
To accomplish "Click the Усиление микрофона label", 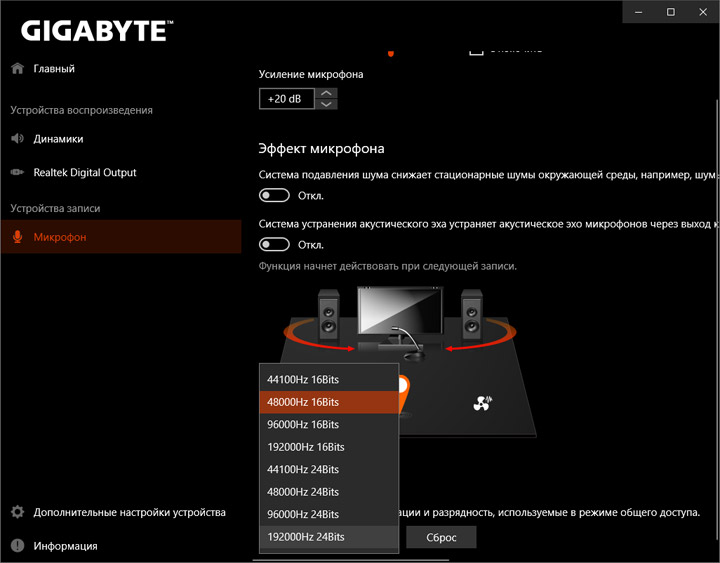I will tap(311, 74).
